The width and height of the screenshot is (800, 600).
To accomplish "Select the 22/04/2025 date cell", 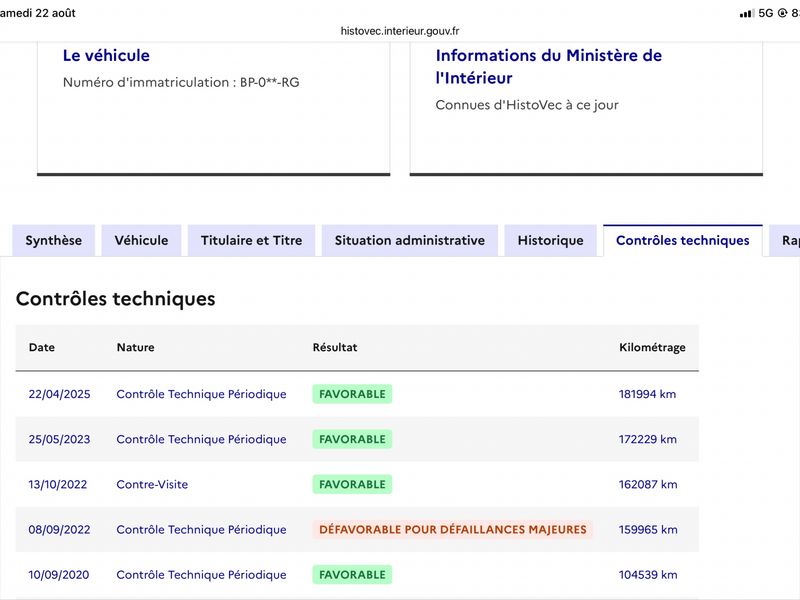I will coord(59,394).
